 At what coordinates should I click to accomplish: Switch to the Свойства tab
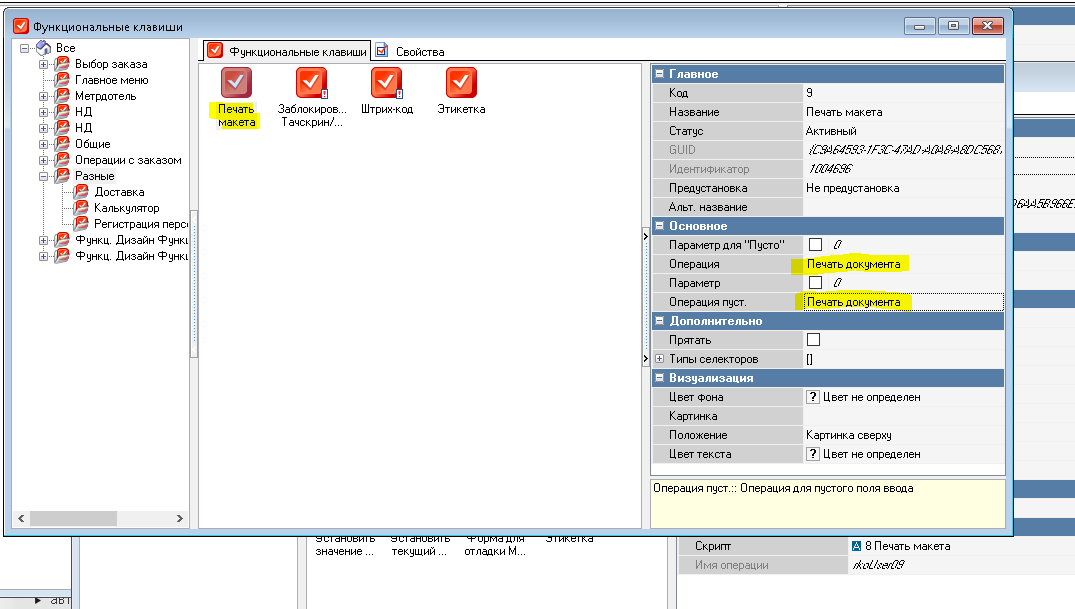pyautogui.click(x=410, y=51)
